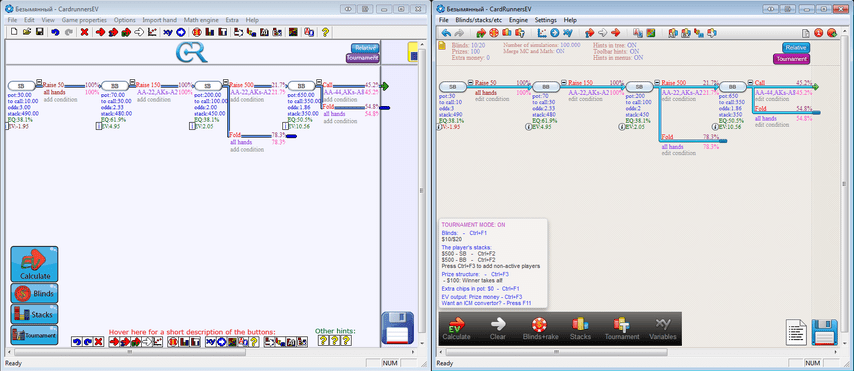The height and width of the screenshot is (371, 854).
Task: Click blue Undo arrow in right window toolbar
Action: click(x=447, y=33)
